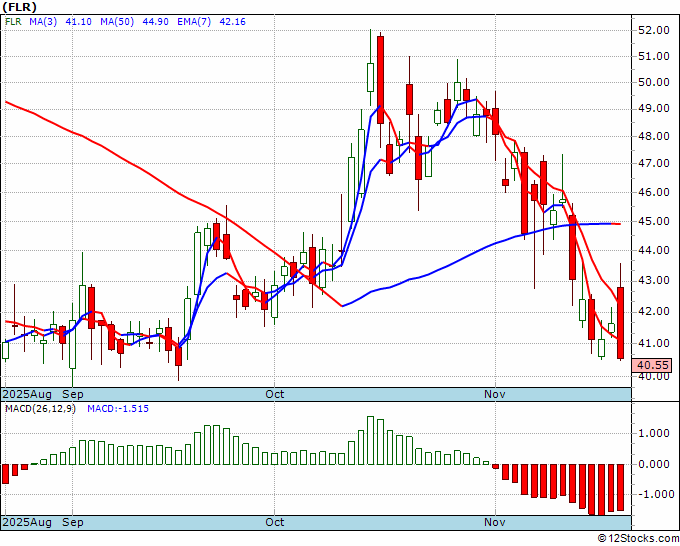Viewport: 680px width, 546px height.
Task: Click the MACD(26,12,9) indicator label
Action: point(40,409)
